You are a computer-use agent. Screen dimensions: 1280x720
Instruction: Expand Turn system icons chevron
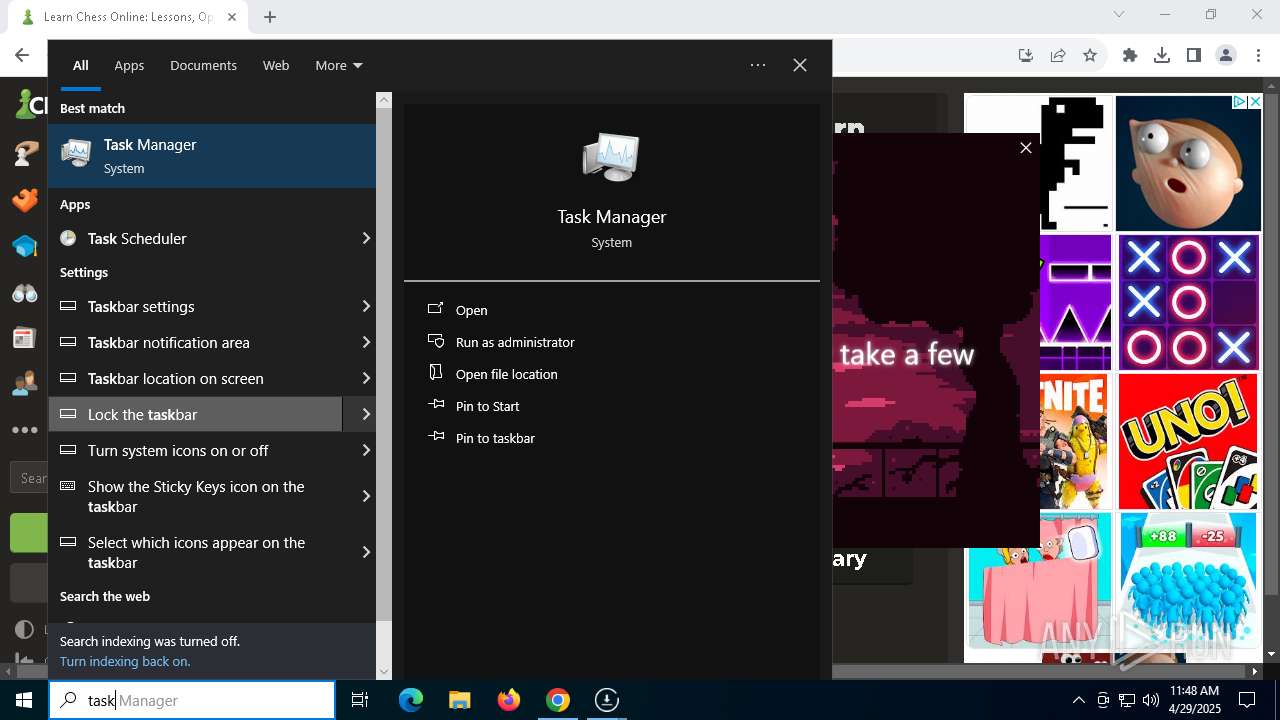pyautogui.click(x=365, y=450)
